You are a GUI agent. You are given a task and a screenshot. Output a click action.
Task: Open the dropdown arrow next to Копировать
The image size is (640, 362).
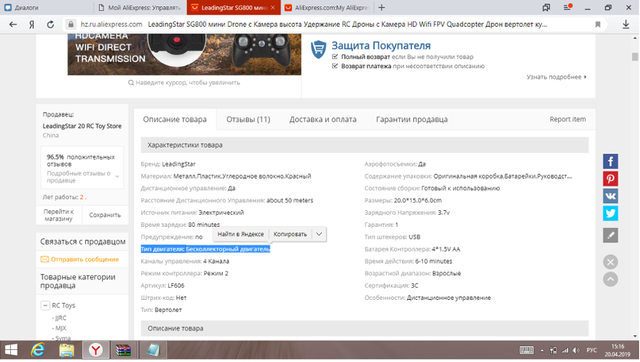point(319,234)
